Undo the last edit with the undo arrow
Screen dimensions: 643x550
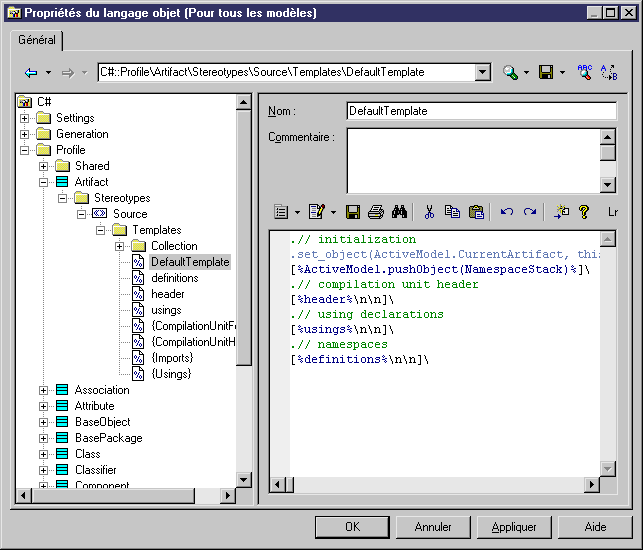(506, 212)
